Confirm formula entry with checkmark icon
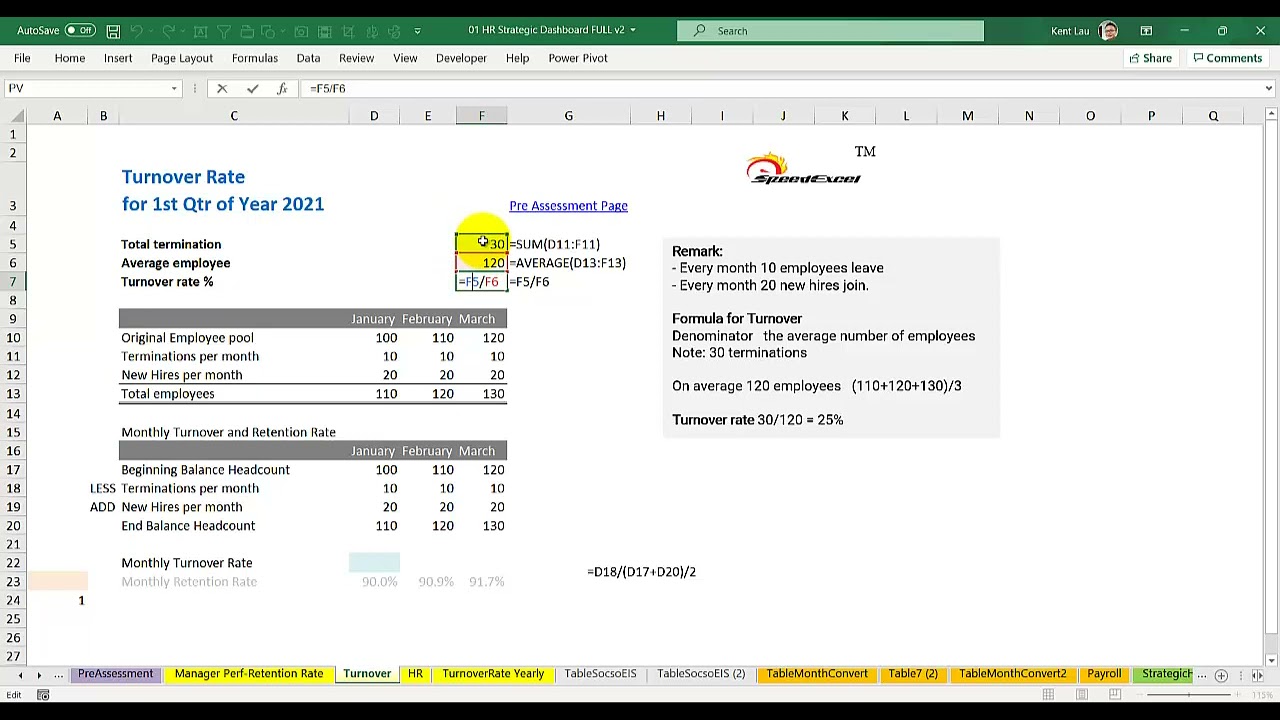 pyautogui.click(x=252, y=89)
